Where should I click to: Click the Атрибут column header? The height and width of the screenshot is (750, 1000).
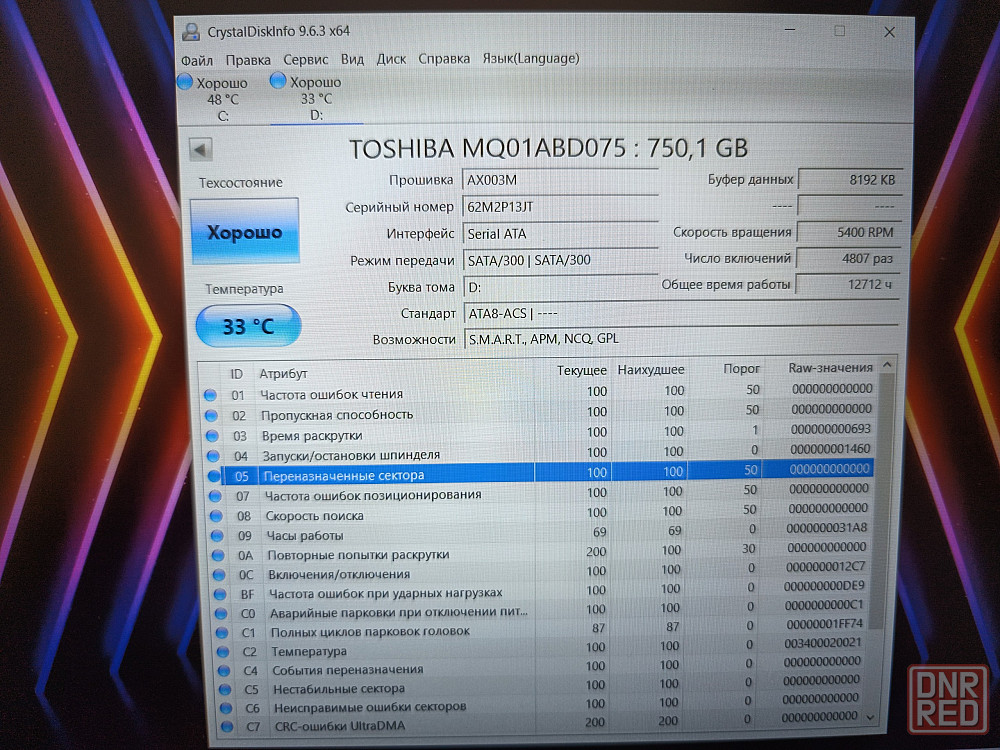(x=400, y=373)
